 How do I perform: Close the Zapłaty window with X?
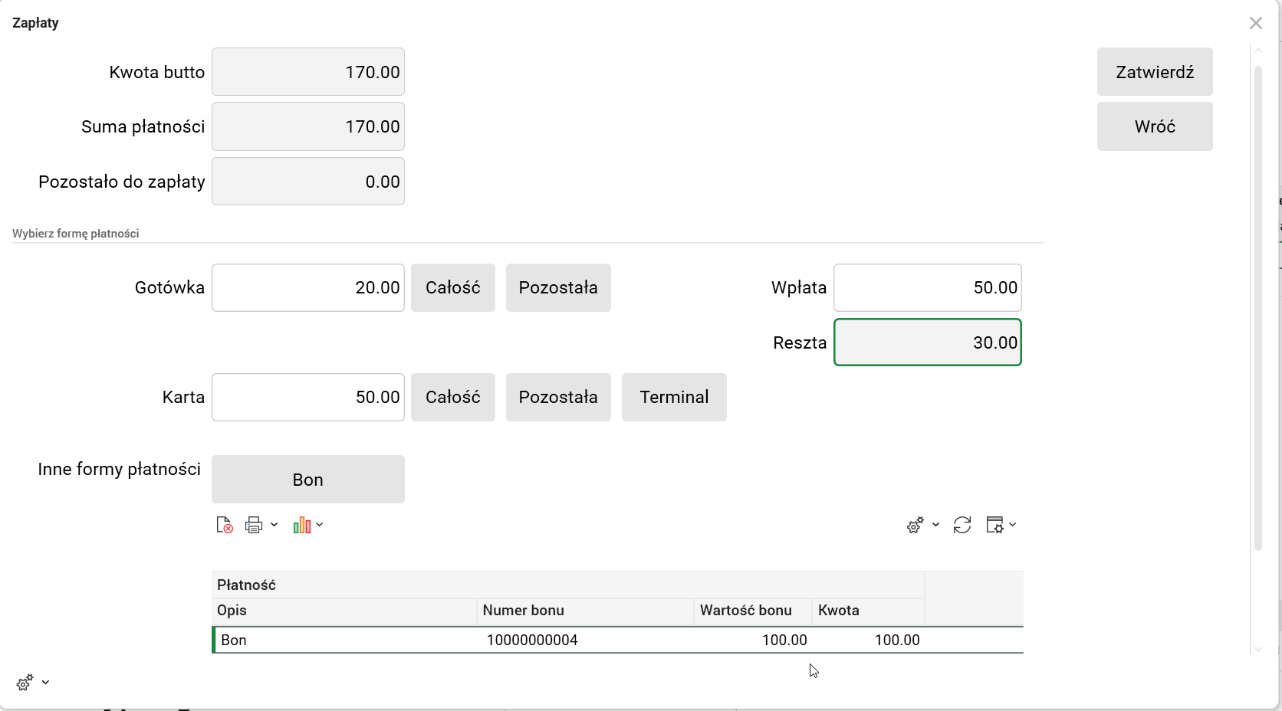pos(1256,23)
